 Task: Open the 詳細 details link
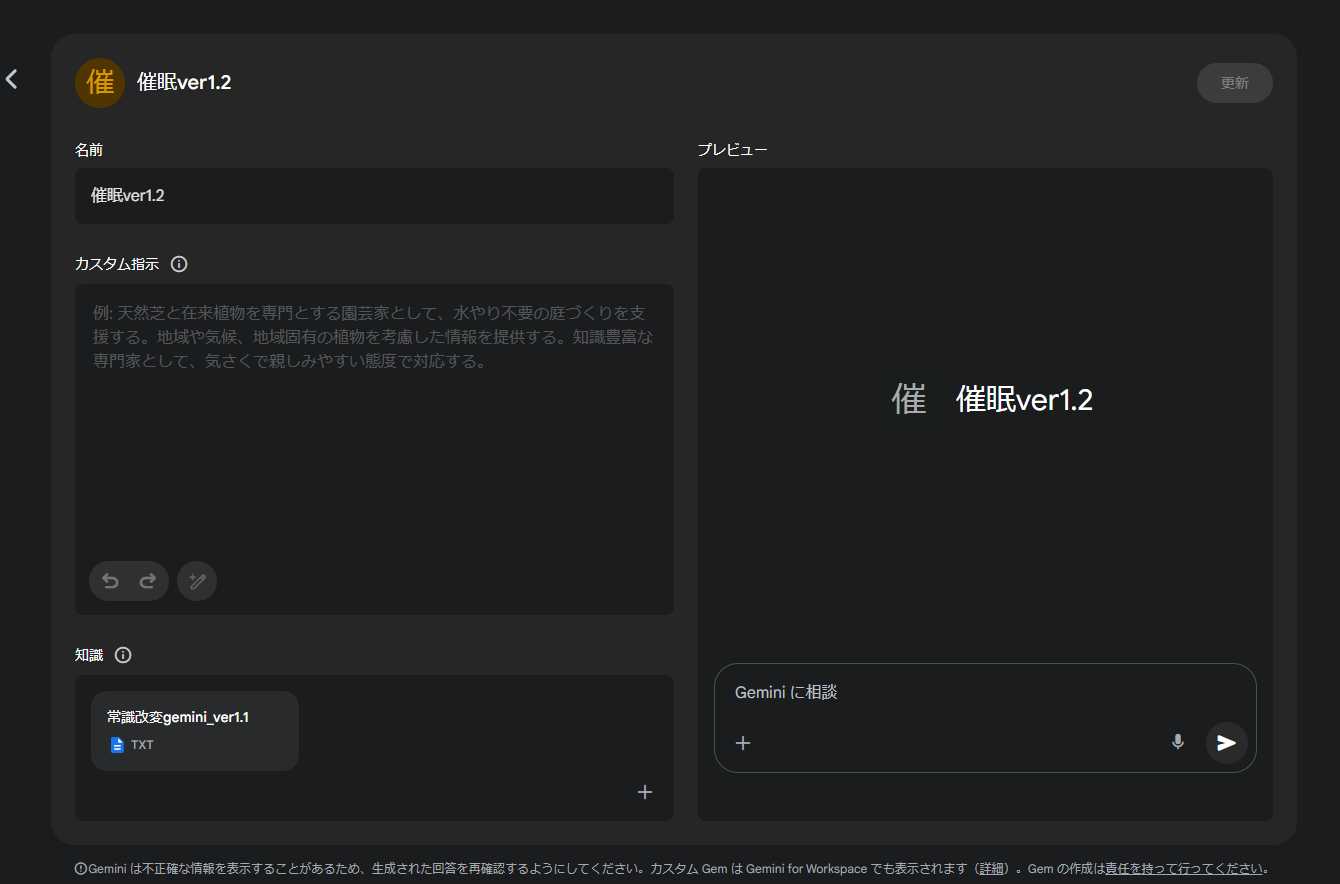[991, 869]
